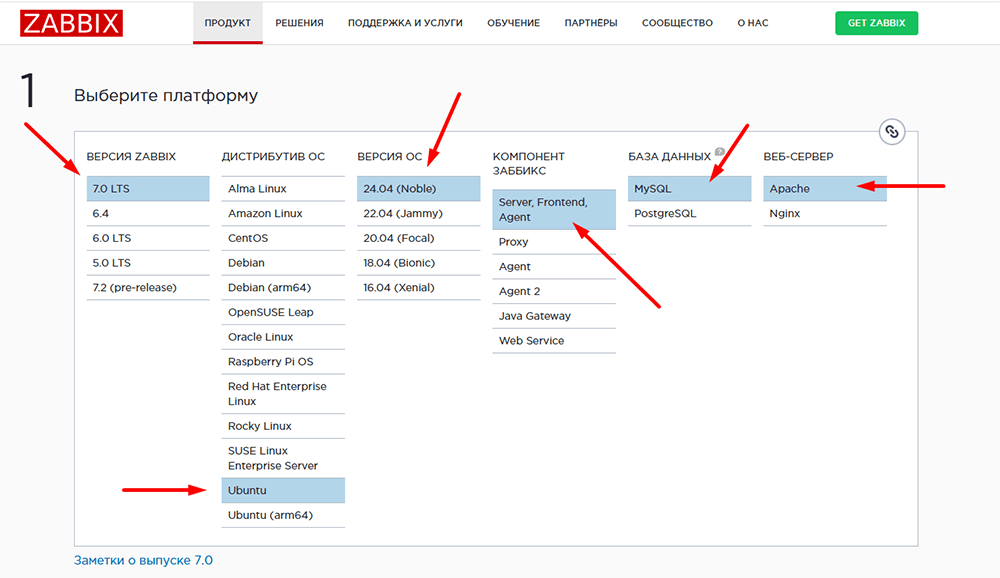Select Zabbix version 7.0 LTS

pos(148,189)
